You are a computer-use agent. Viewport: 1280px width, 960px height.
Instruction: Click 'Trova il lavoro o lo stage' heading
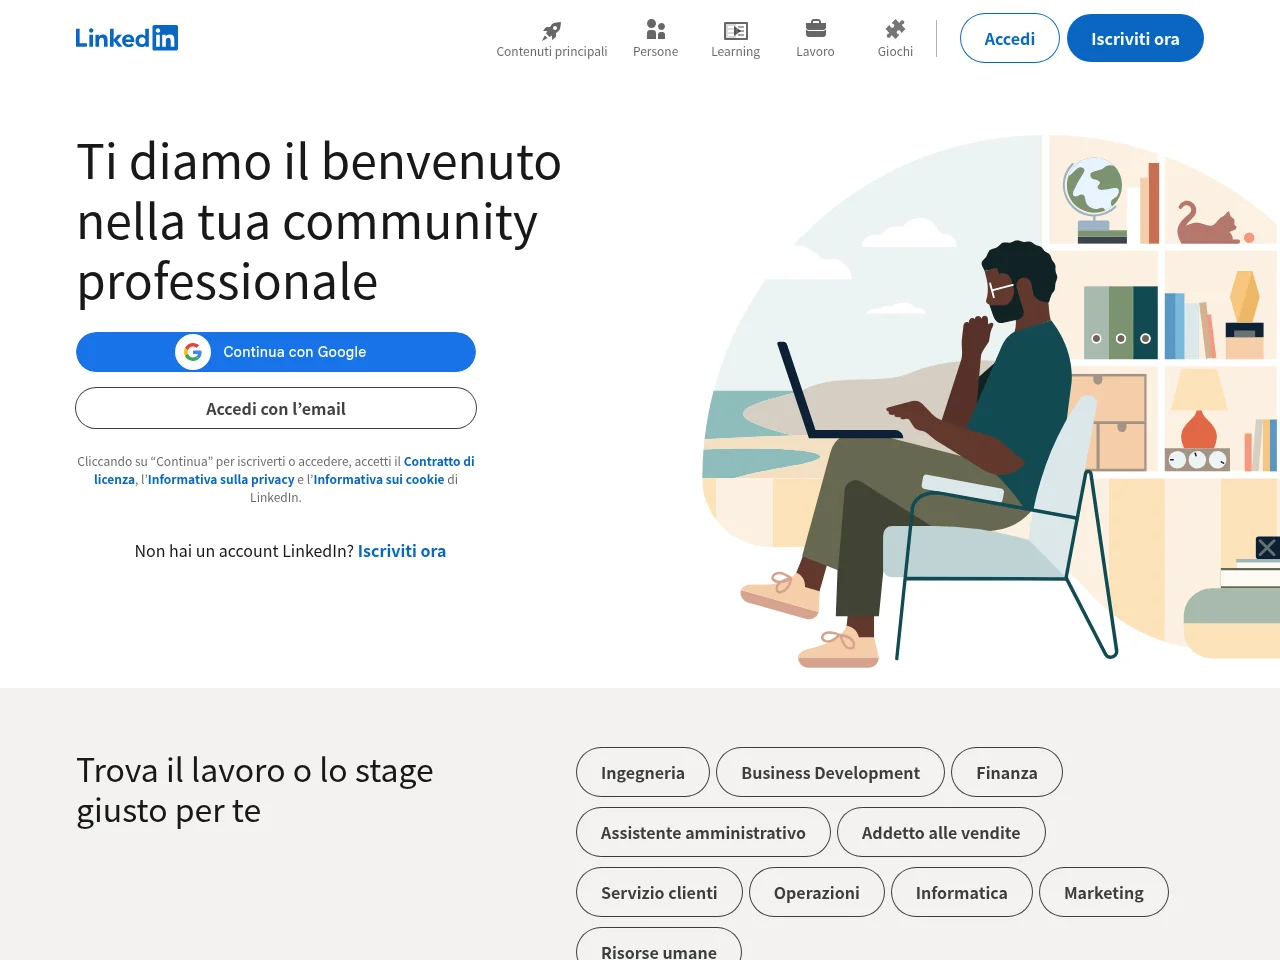(255, 790)
